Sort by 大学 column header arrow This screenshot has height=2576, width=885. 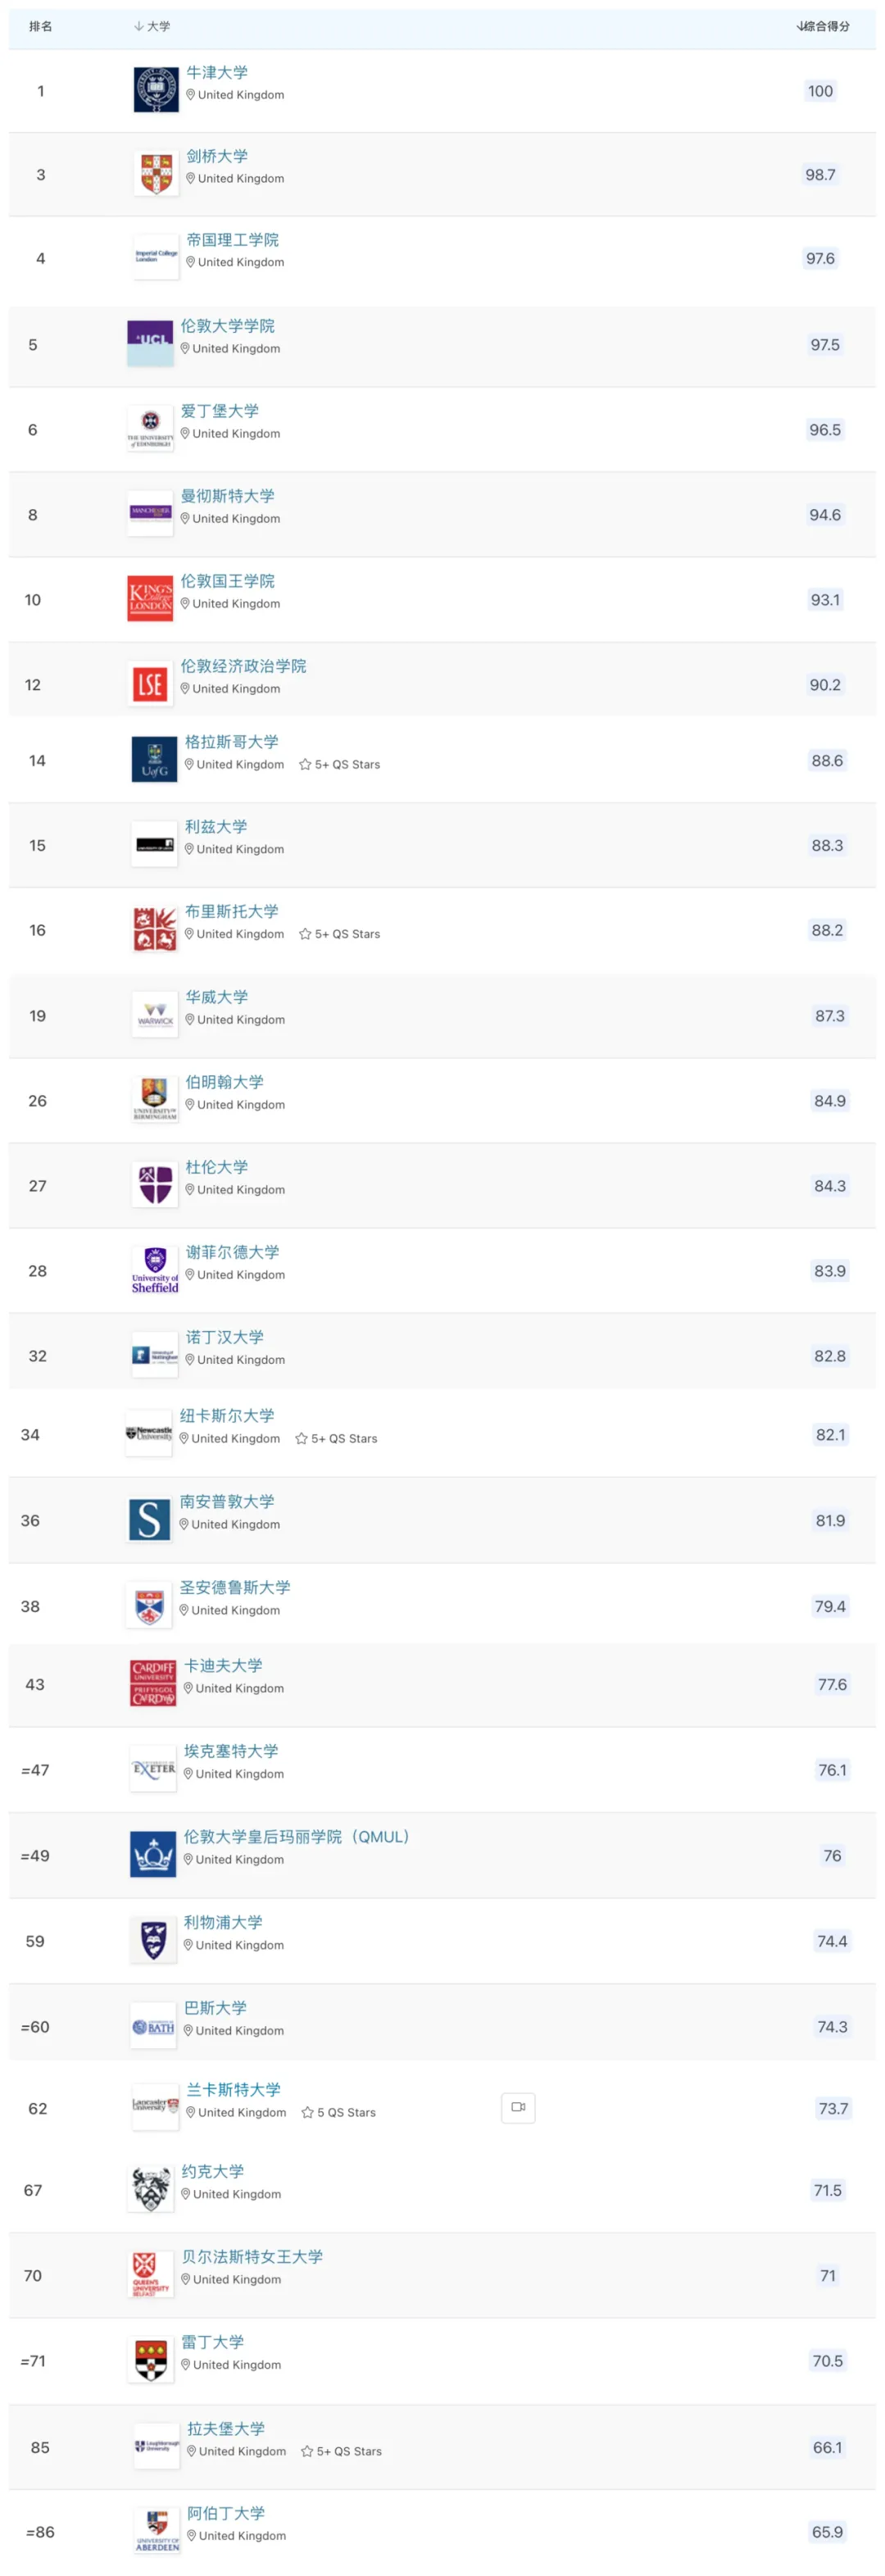tap(139, 26)
